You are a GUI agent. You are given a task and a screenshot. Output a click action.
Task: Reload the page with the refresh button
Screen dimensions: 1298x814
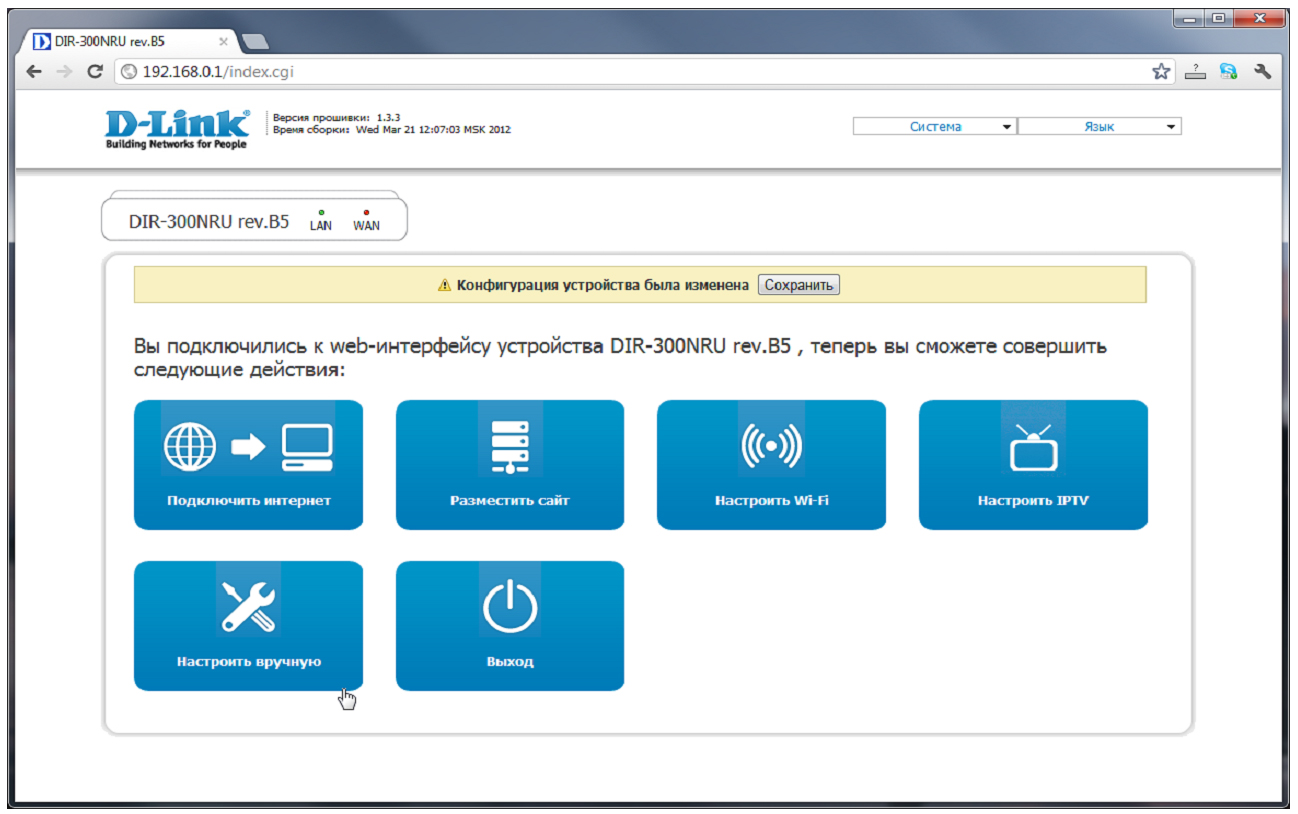click(x=95, y=72)
